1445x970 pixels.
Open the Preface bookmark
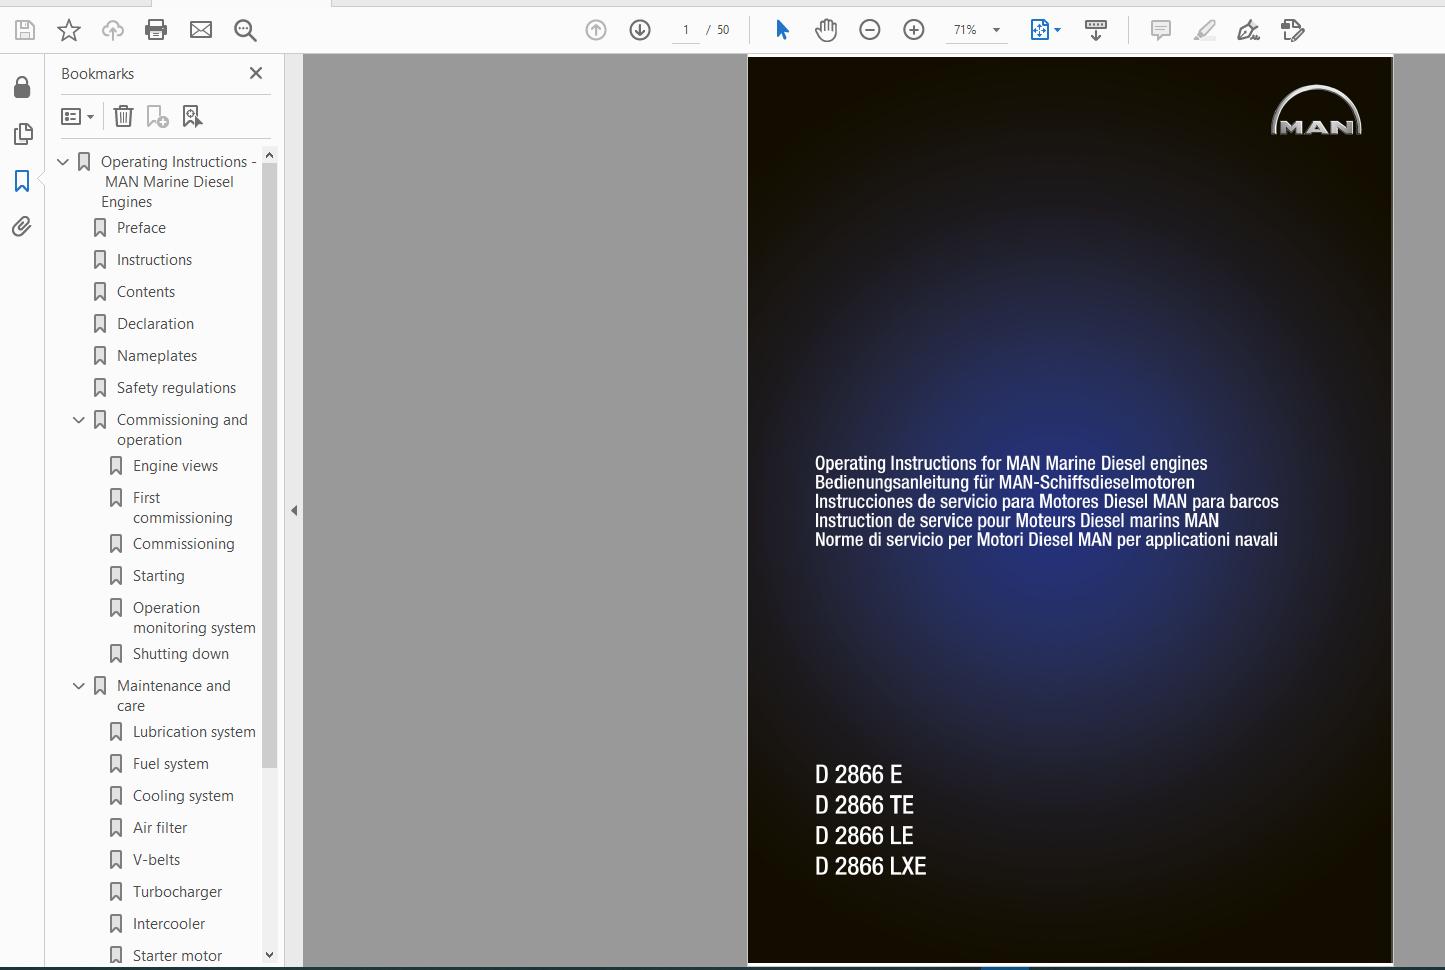[x=141, y=228]
